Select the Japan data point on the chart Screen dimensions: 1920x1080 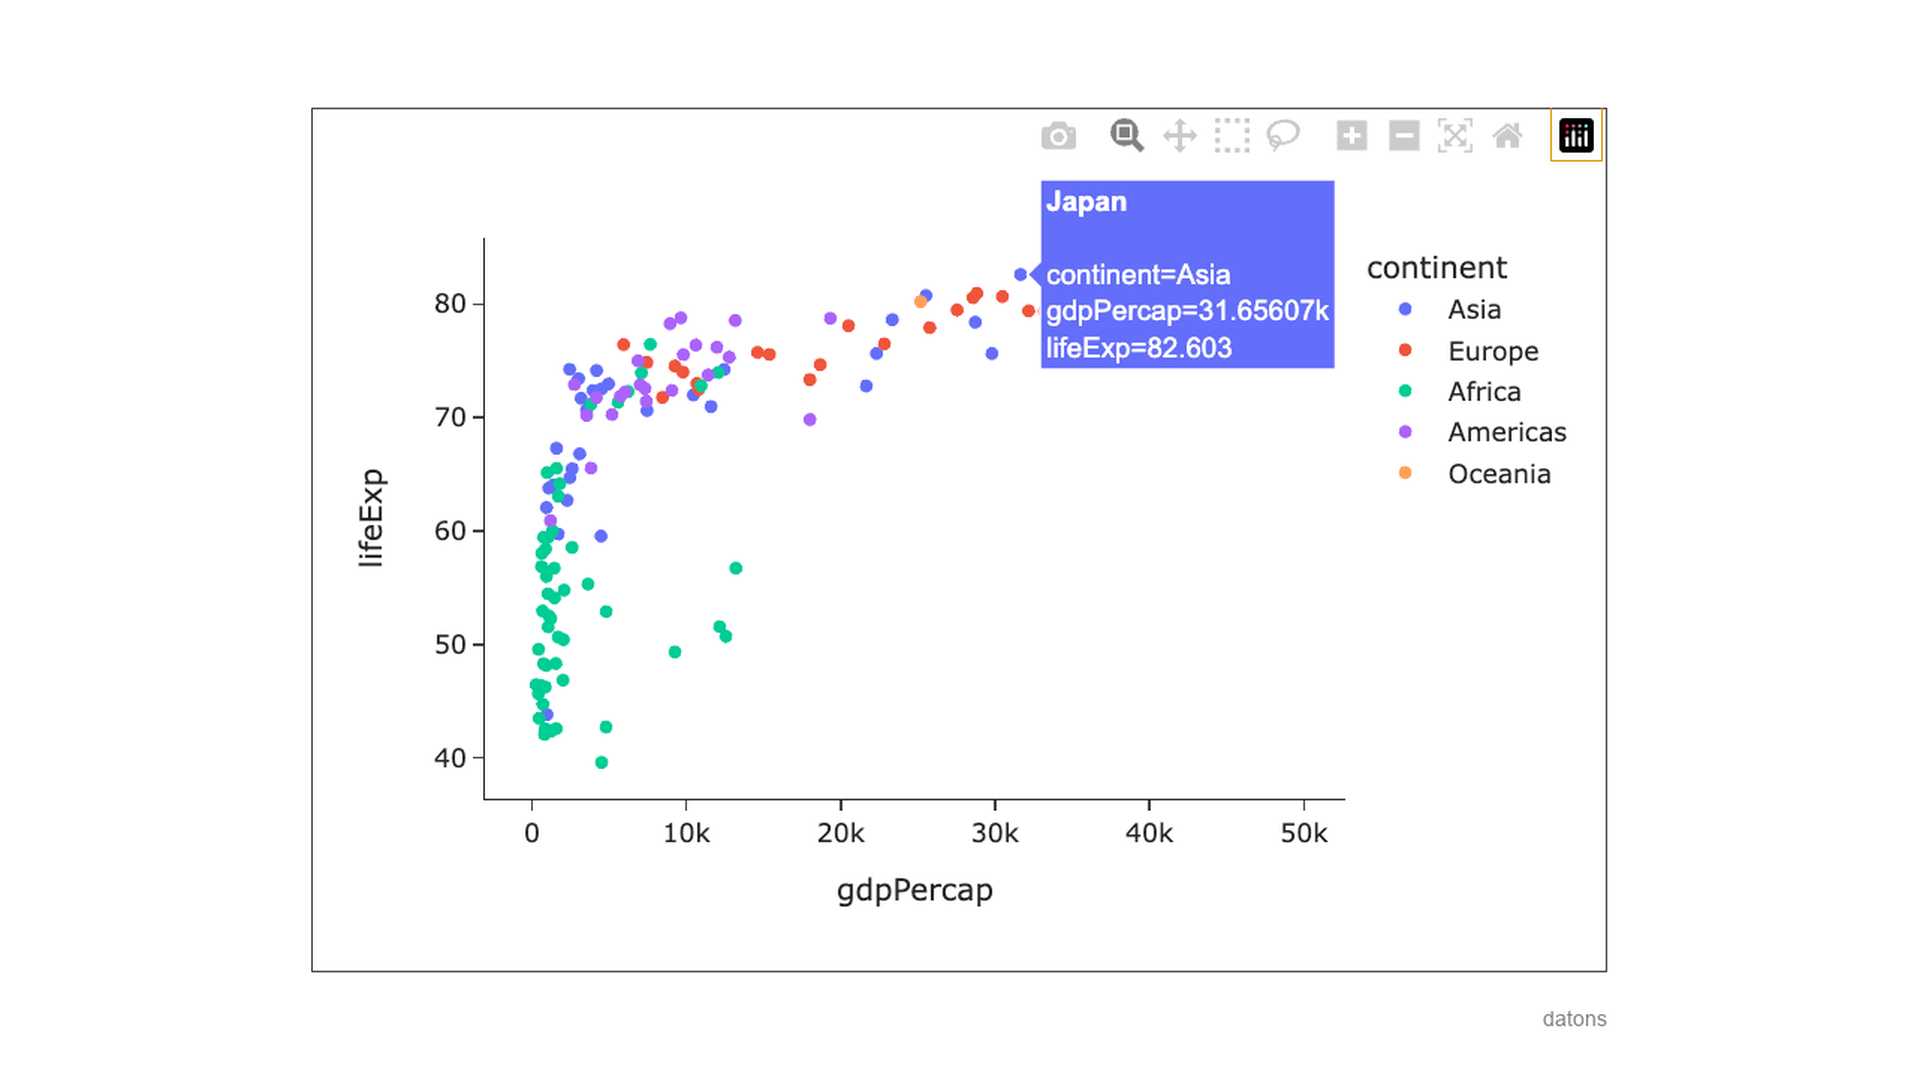point(1021,272)
